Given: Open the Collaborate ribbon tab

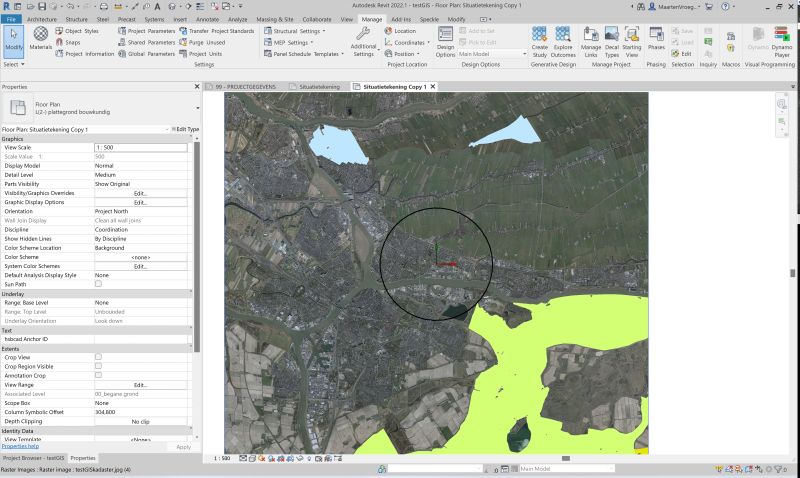Looking at the screenshot, I should click(x=317, y=19).
